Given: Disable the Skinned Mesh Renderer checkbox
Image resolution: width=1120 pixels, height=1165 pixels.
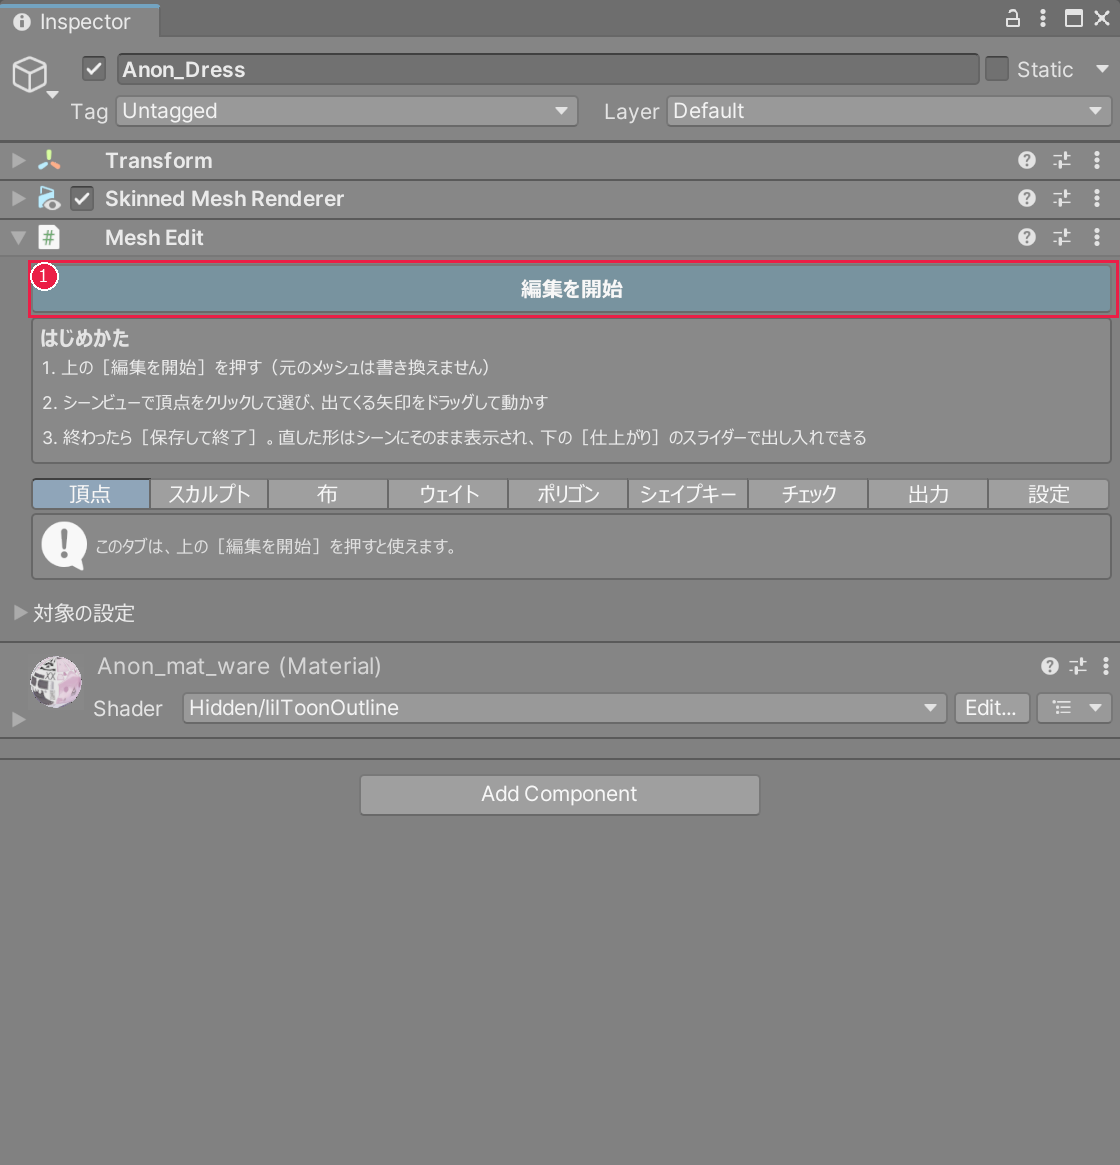Looking at the screenshot, I should click(x=82, y=198).
